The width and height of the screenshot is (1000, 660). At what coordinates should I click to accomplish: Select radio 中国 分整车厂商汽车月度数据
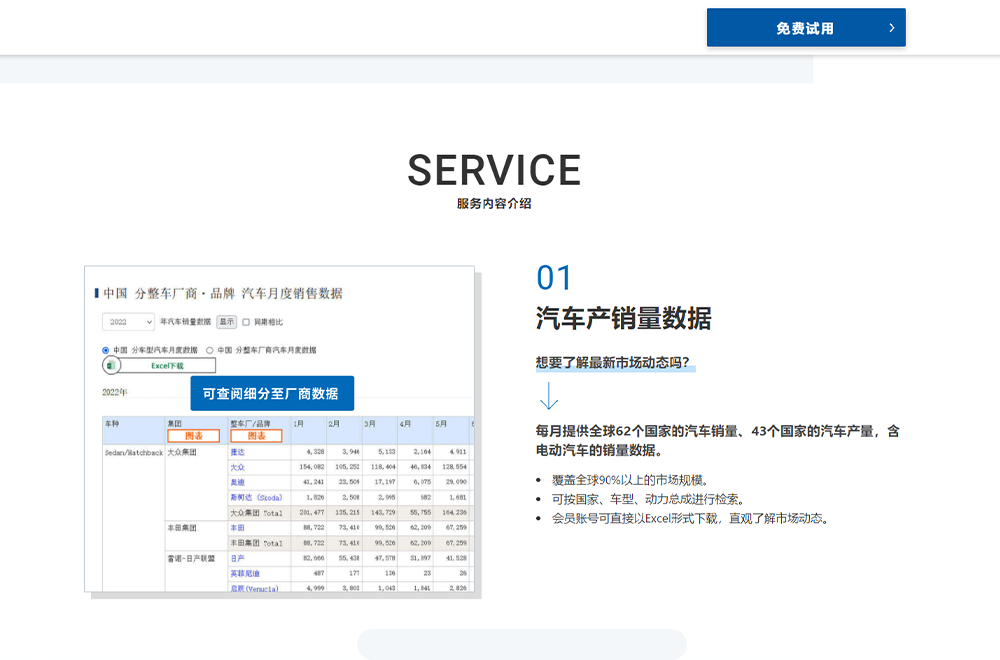(x=209, y=350)
